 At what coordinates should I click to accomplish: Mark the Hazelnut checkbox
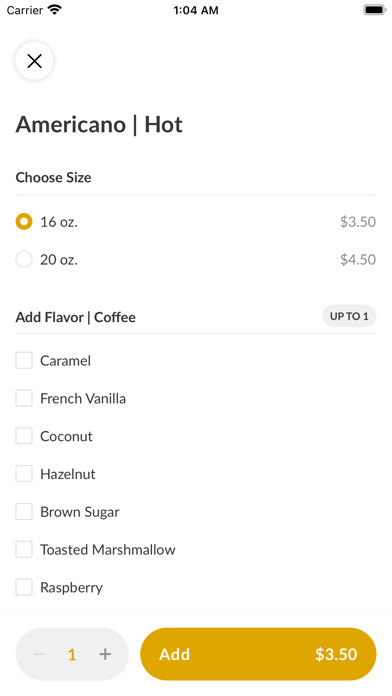pyautogui.click(x=24, y=474)
